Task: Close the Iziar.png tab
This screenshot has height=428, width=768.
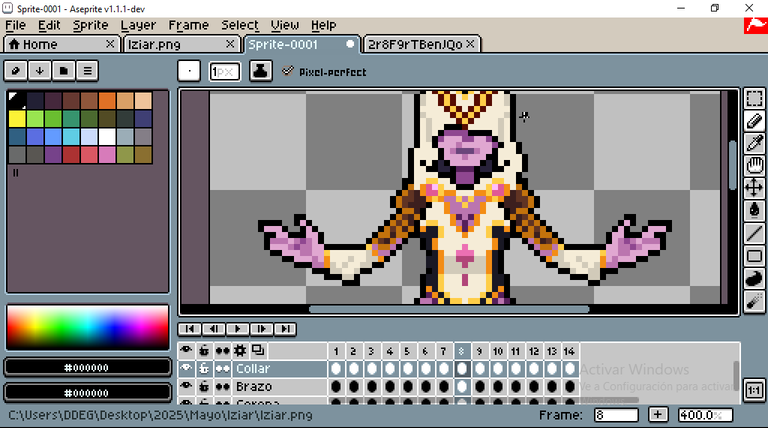Action: [230, 44]
